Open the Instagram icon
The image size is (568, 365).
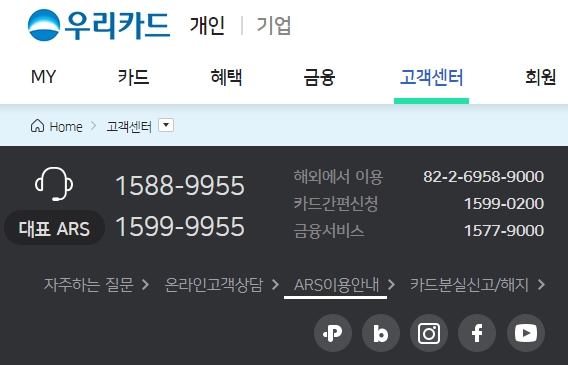[429, 333]
